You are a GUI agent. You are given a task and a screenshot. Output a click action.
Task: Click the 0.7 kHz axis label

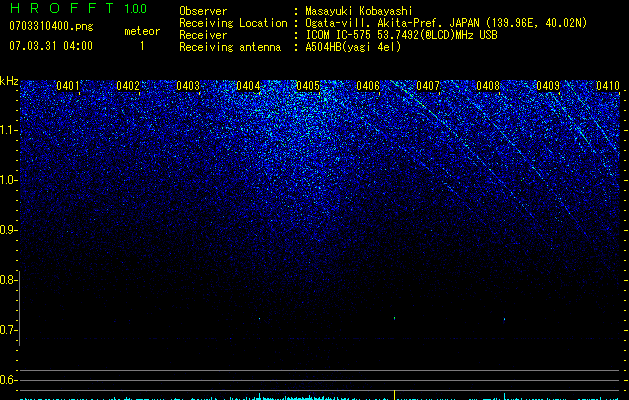[8, 330]
